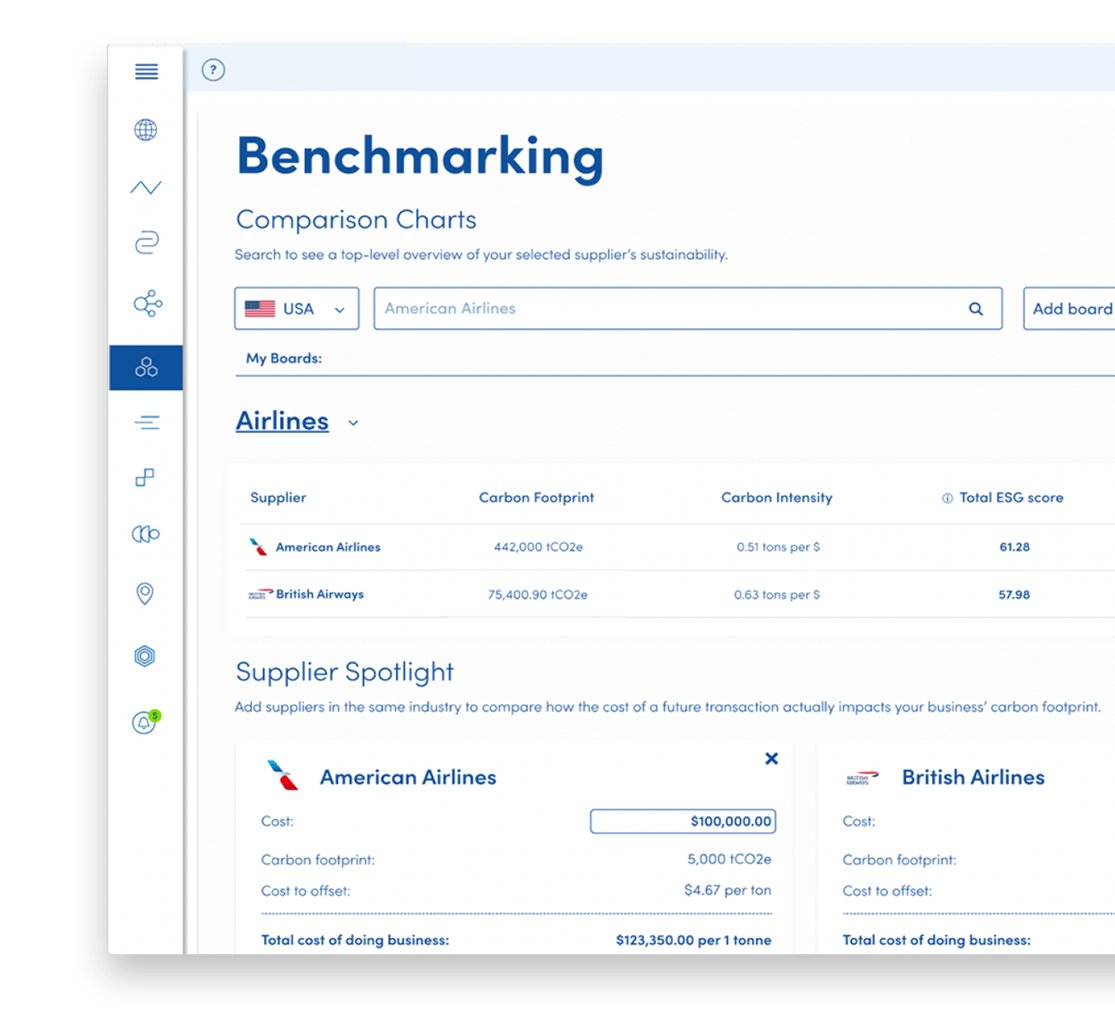The height and width of the screenshot is (1019, 1115).
Task: Open the trend line chart icon
Action: pyautogui.click(x=146, y=187)
